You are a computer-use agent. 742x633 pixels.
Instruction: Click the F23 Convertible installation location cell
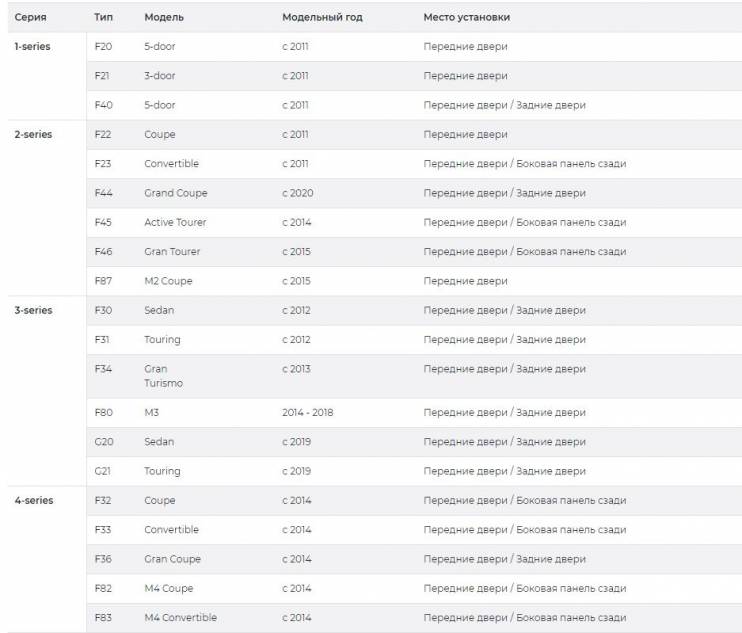(525, 164)
